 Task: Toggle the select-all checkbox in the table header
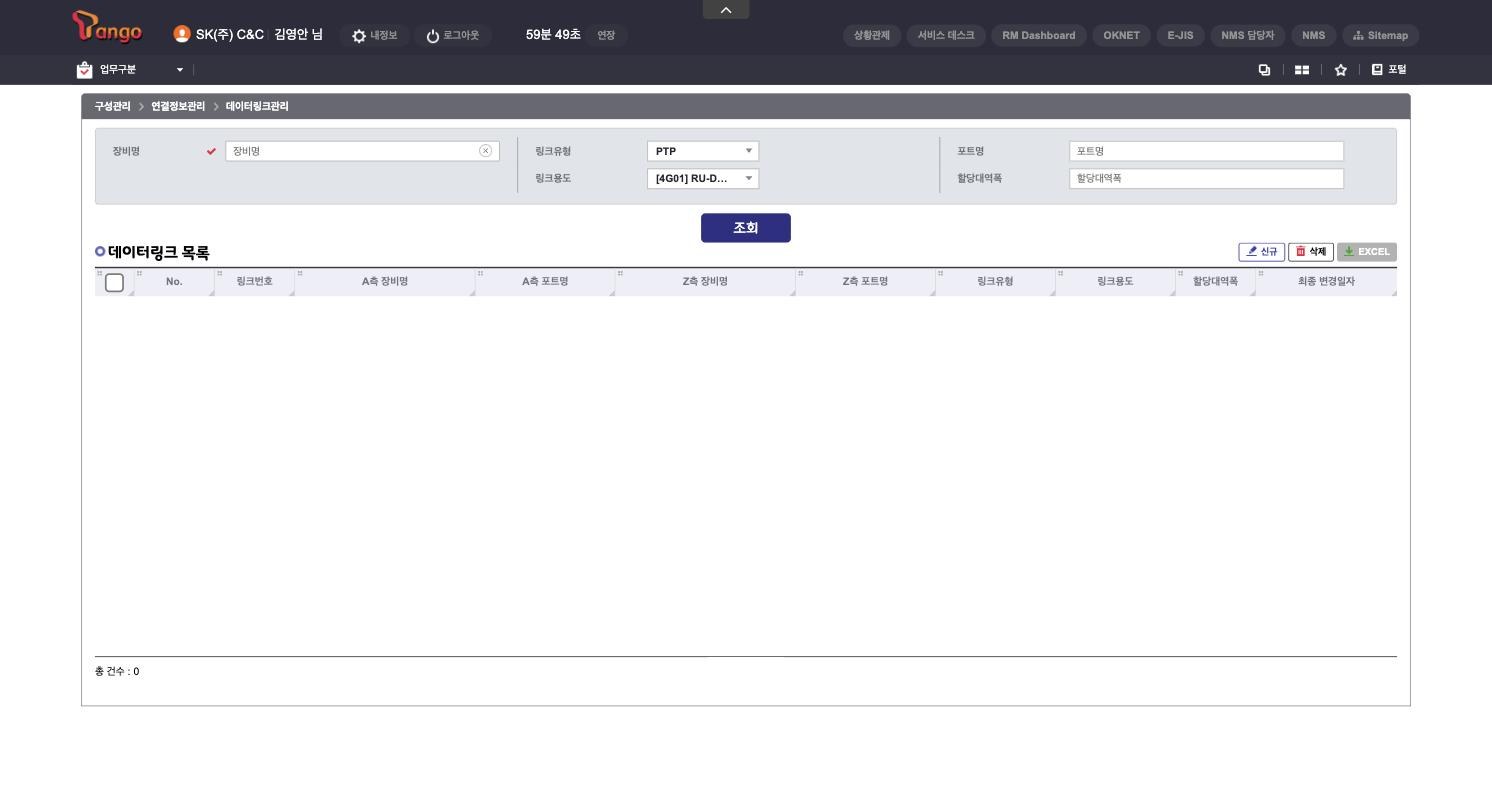(x=114, y=282)
